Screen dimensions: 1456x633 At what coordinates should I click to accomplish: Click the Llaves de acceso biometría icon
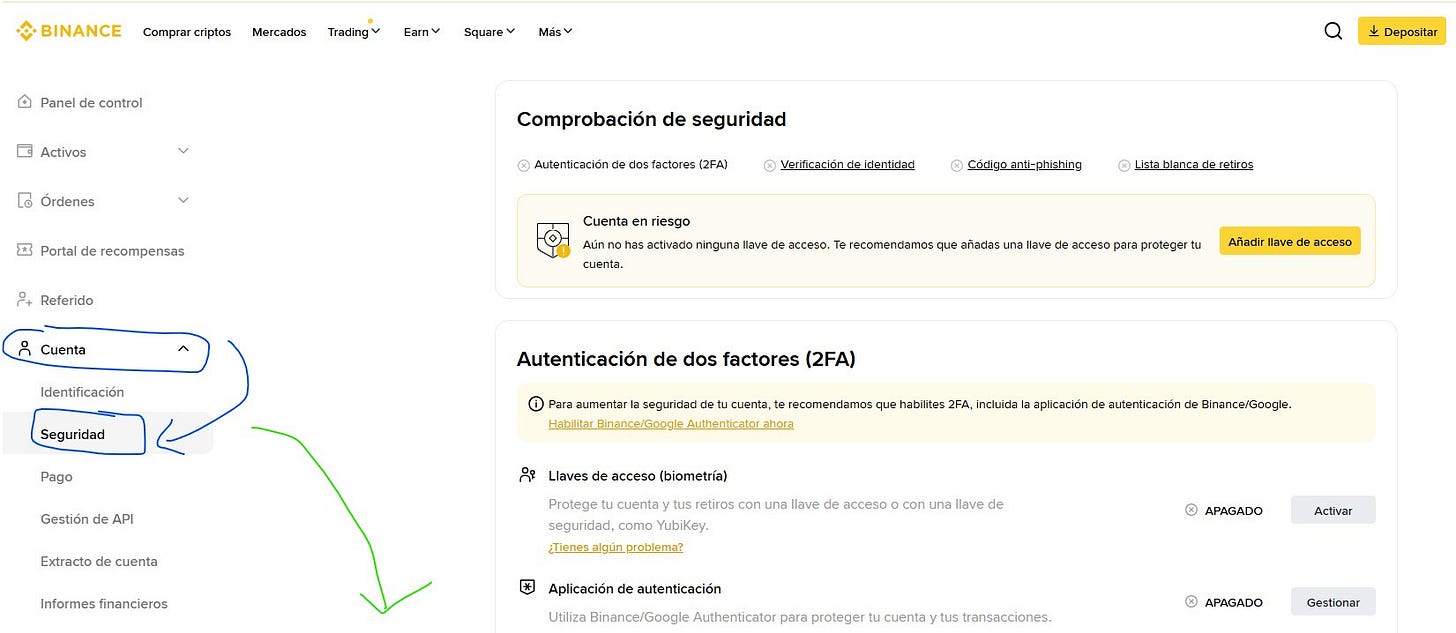[527, 475]
